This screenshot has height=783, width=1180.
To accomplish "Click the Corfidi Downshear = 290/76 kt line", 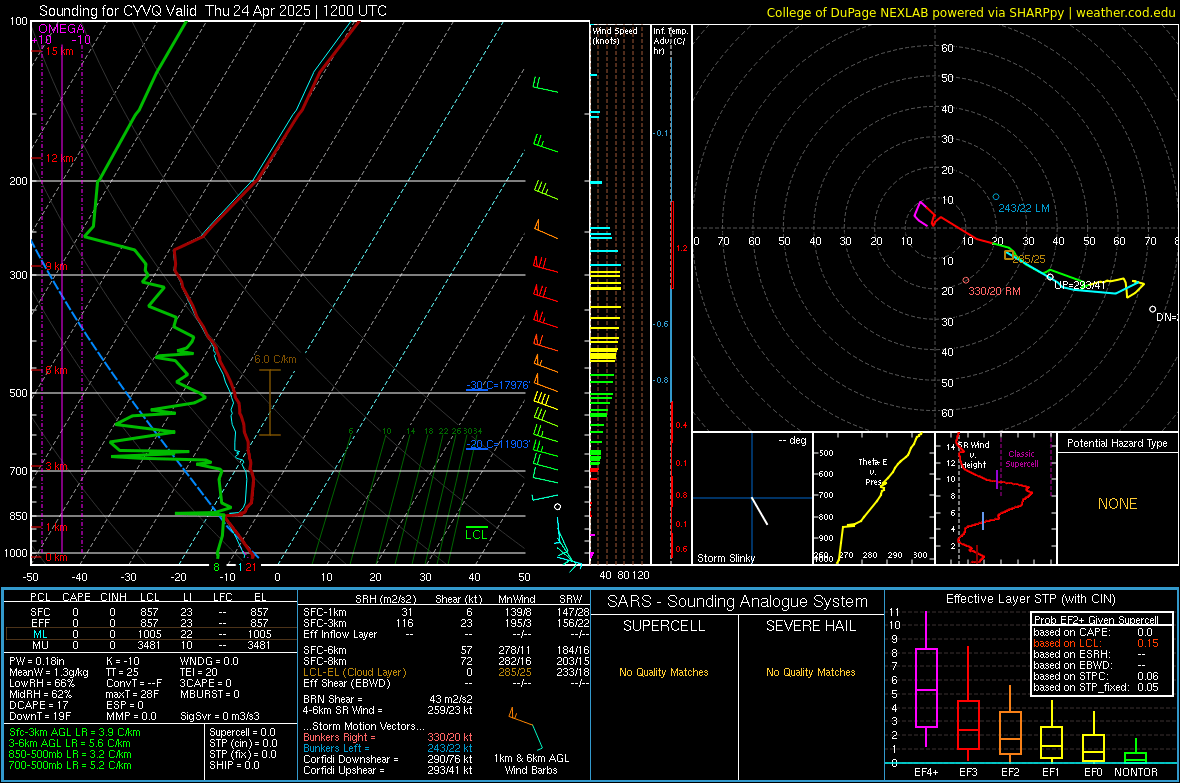I will [388, 759].
